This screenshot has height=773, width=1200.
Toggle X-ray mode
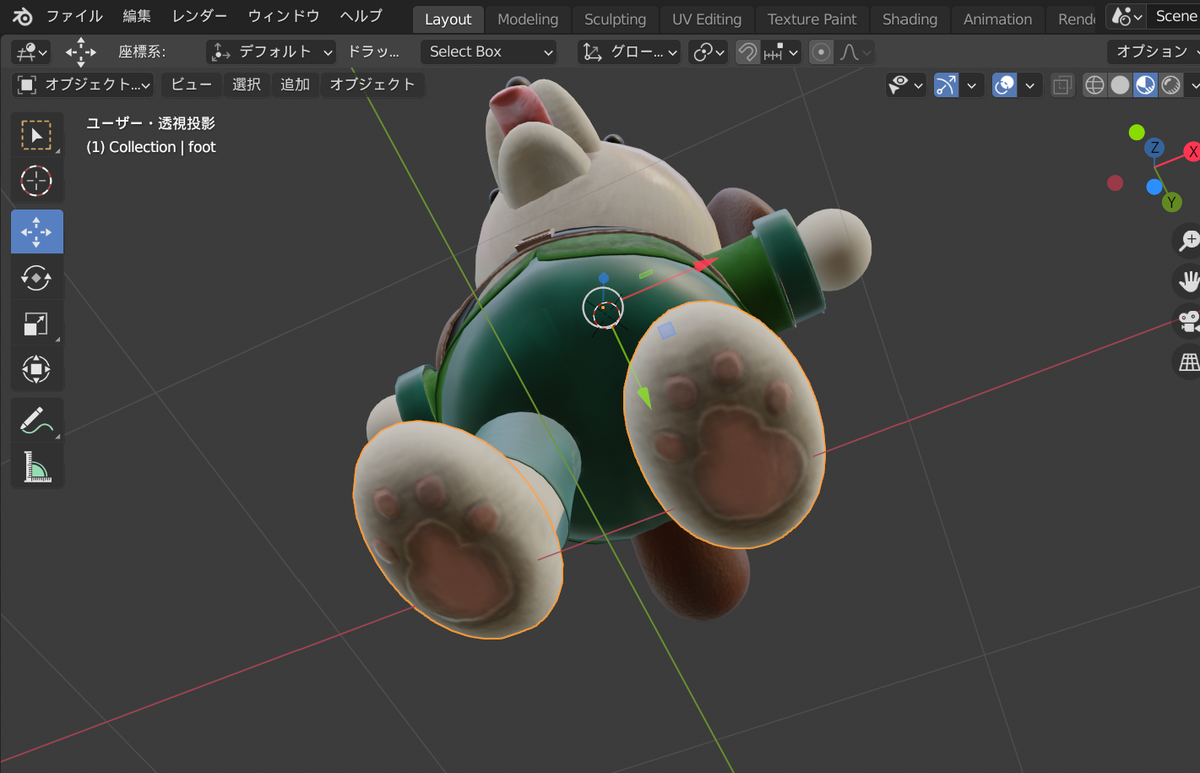coord(1062,85)
